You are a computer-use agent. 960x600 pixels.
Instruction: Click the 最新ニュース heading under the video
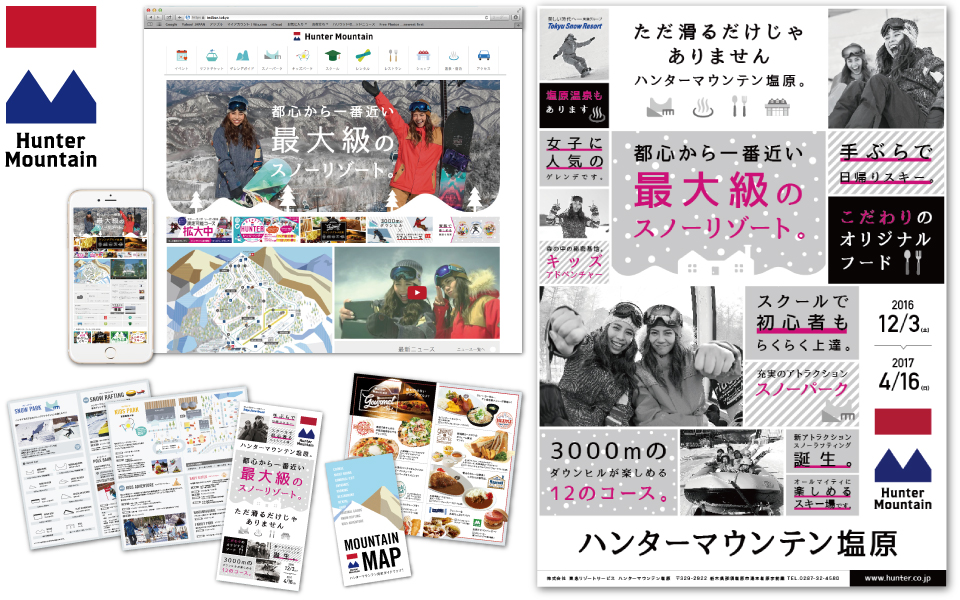tap(416, 349)
